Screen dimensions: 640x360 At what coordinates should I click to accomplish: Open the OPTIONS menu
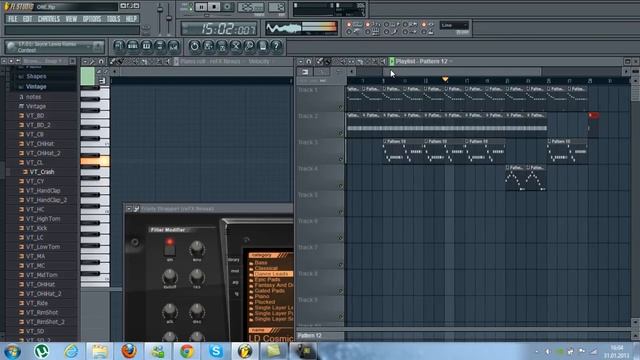click(92, 19)
